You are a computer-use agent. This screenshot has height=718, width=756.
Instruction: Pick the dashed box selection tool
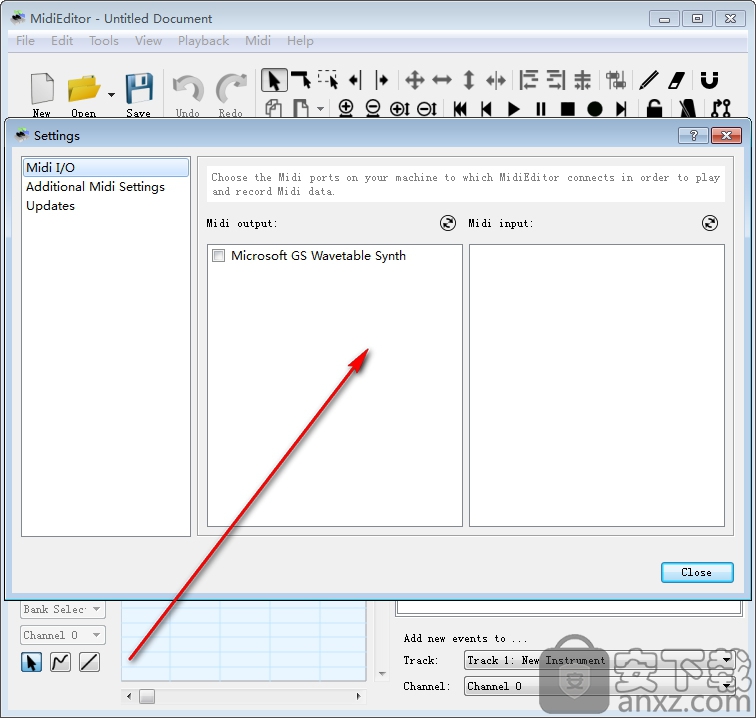pos(328,80)
